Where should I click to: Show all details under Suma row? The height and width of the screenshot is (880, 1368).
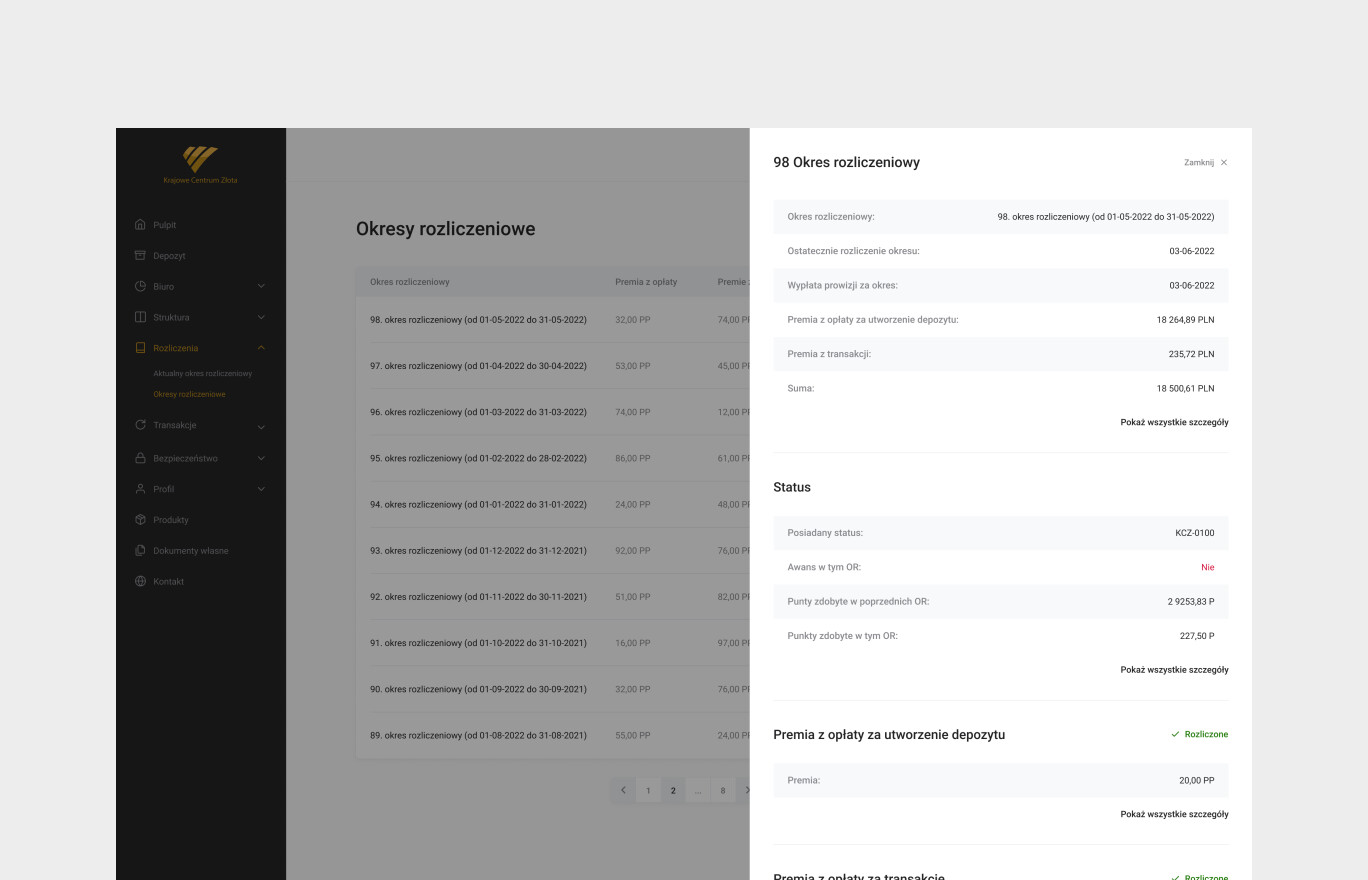tap(1174, 422)
